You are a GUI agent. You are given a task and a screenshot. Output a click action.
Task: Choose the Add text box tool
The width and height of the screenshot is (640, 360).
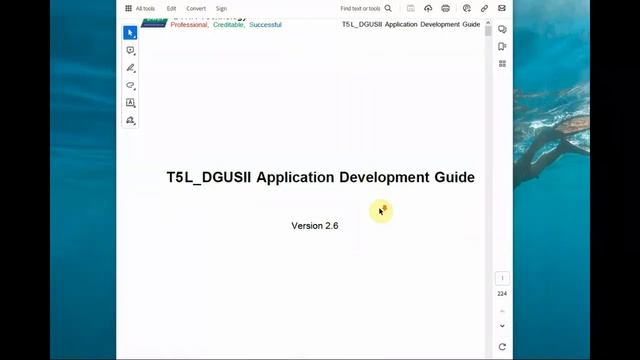click(130, 103)
